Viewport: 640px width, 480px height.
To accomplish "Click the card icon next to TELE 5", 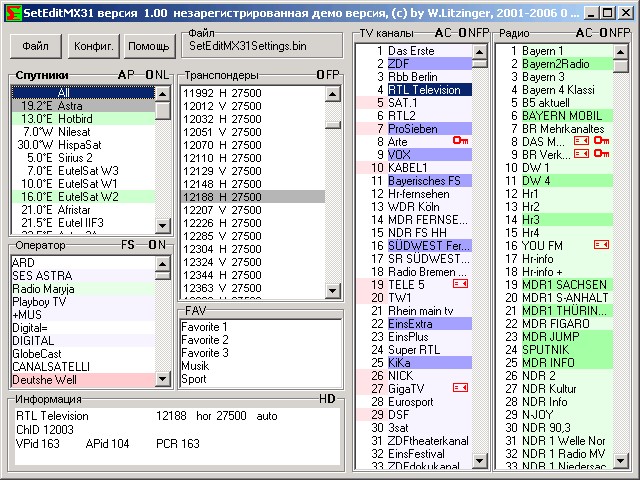I will click(x=460, y=284).
